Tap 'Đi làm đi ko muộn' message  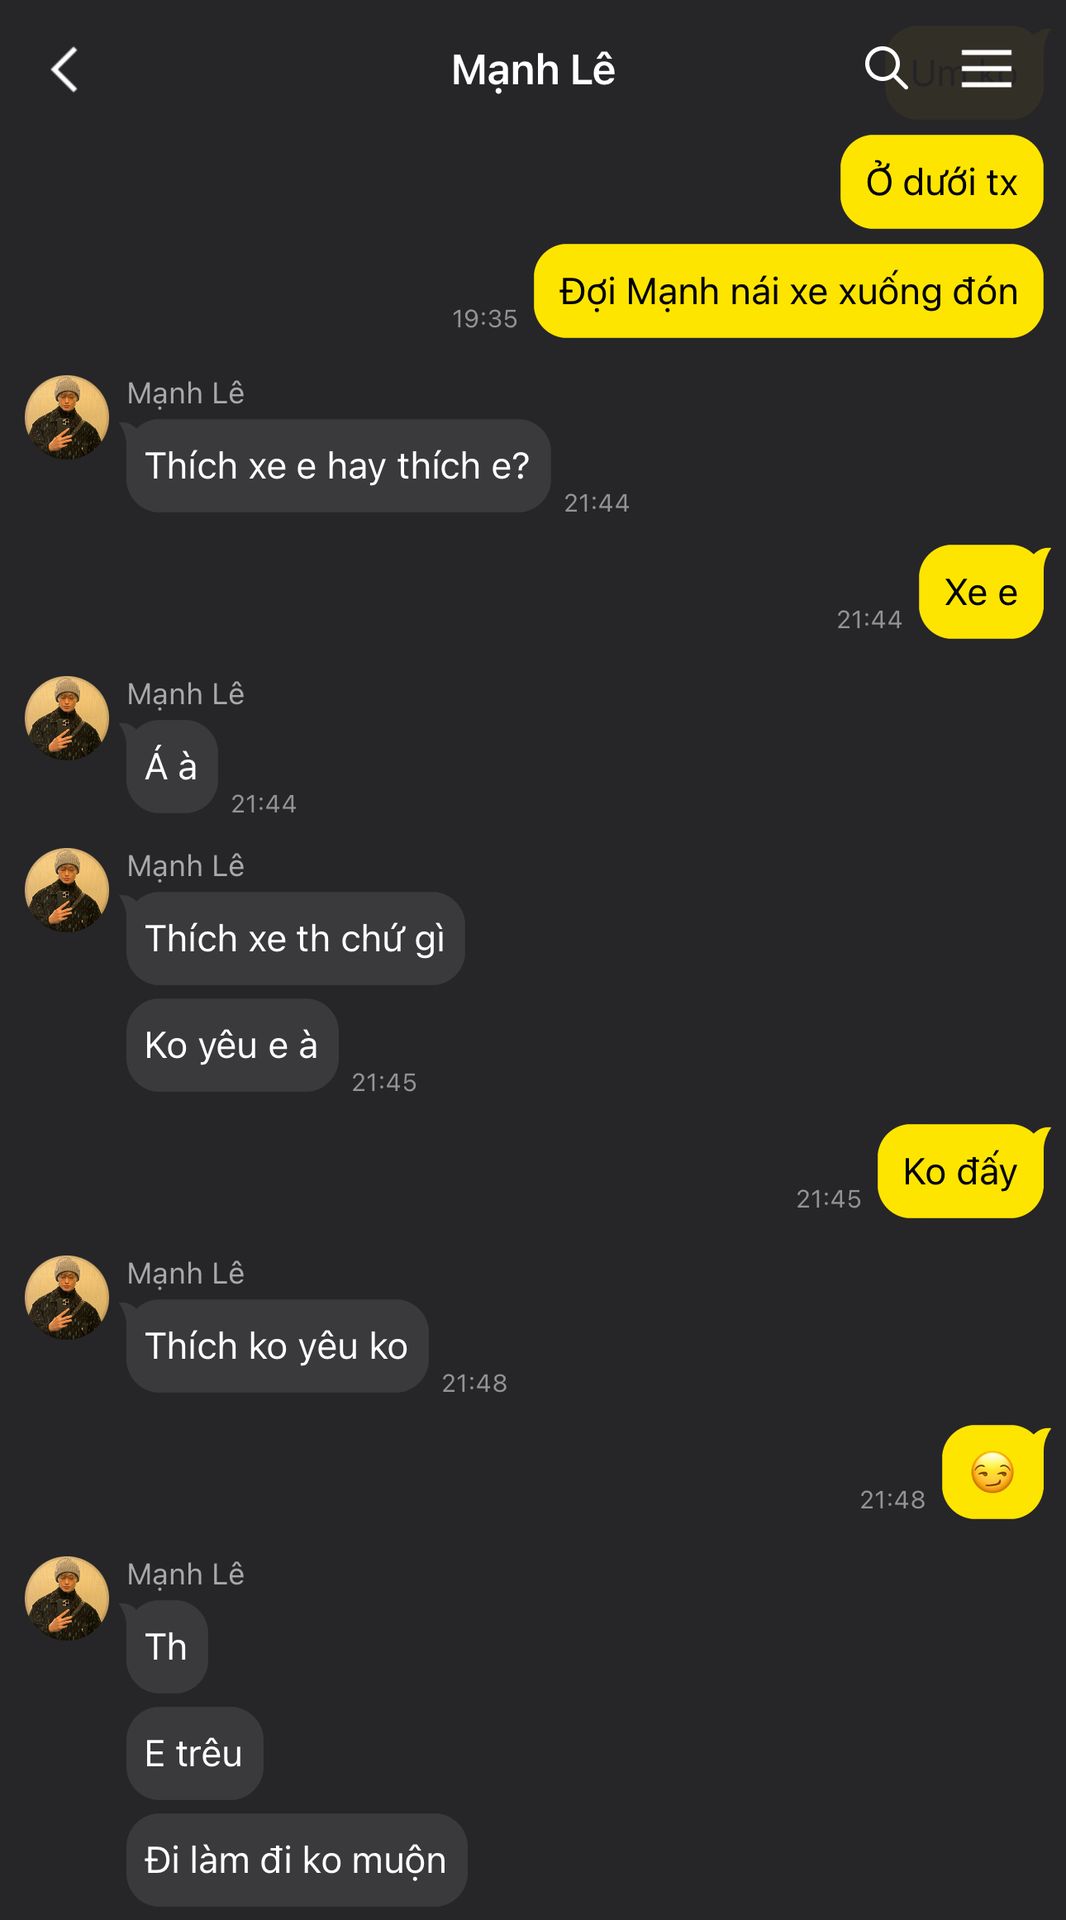point(297,1860)
